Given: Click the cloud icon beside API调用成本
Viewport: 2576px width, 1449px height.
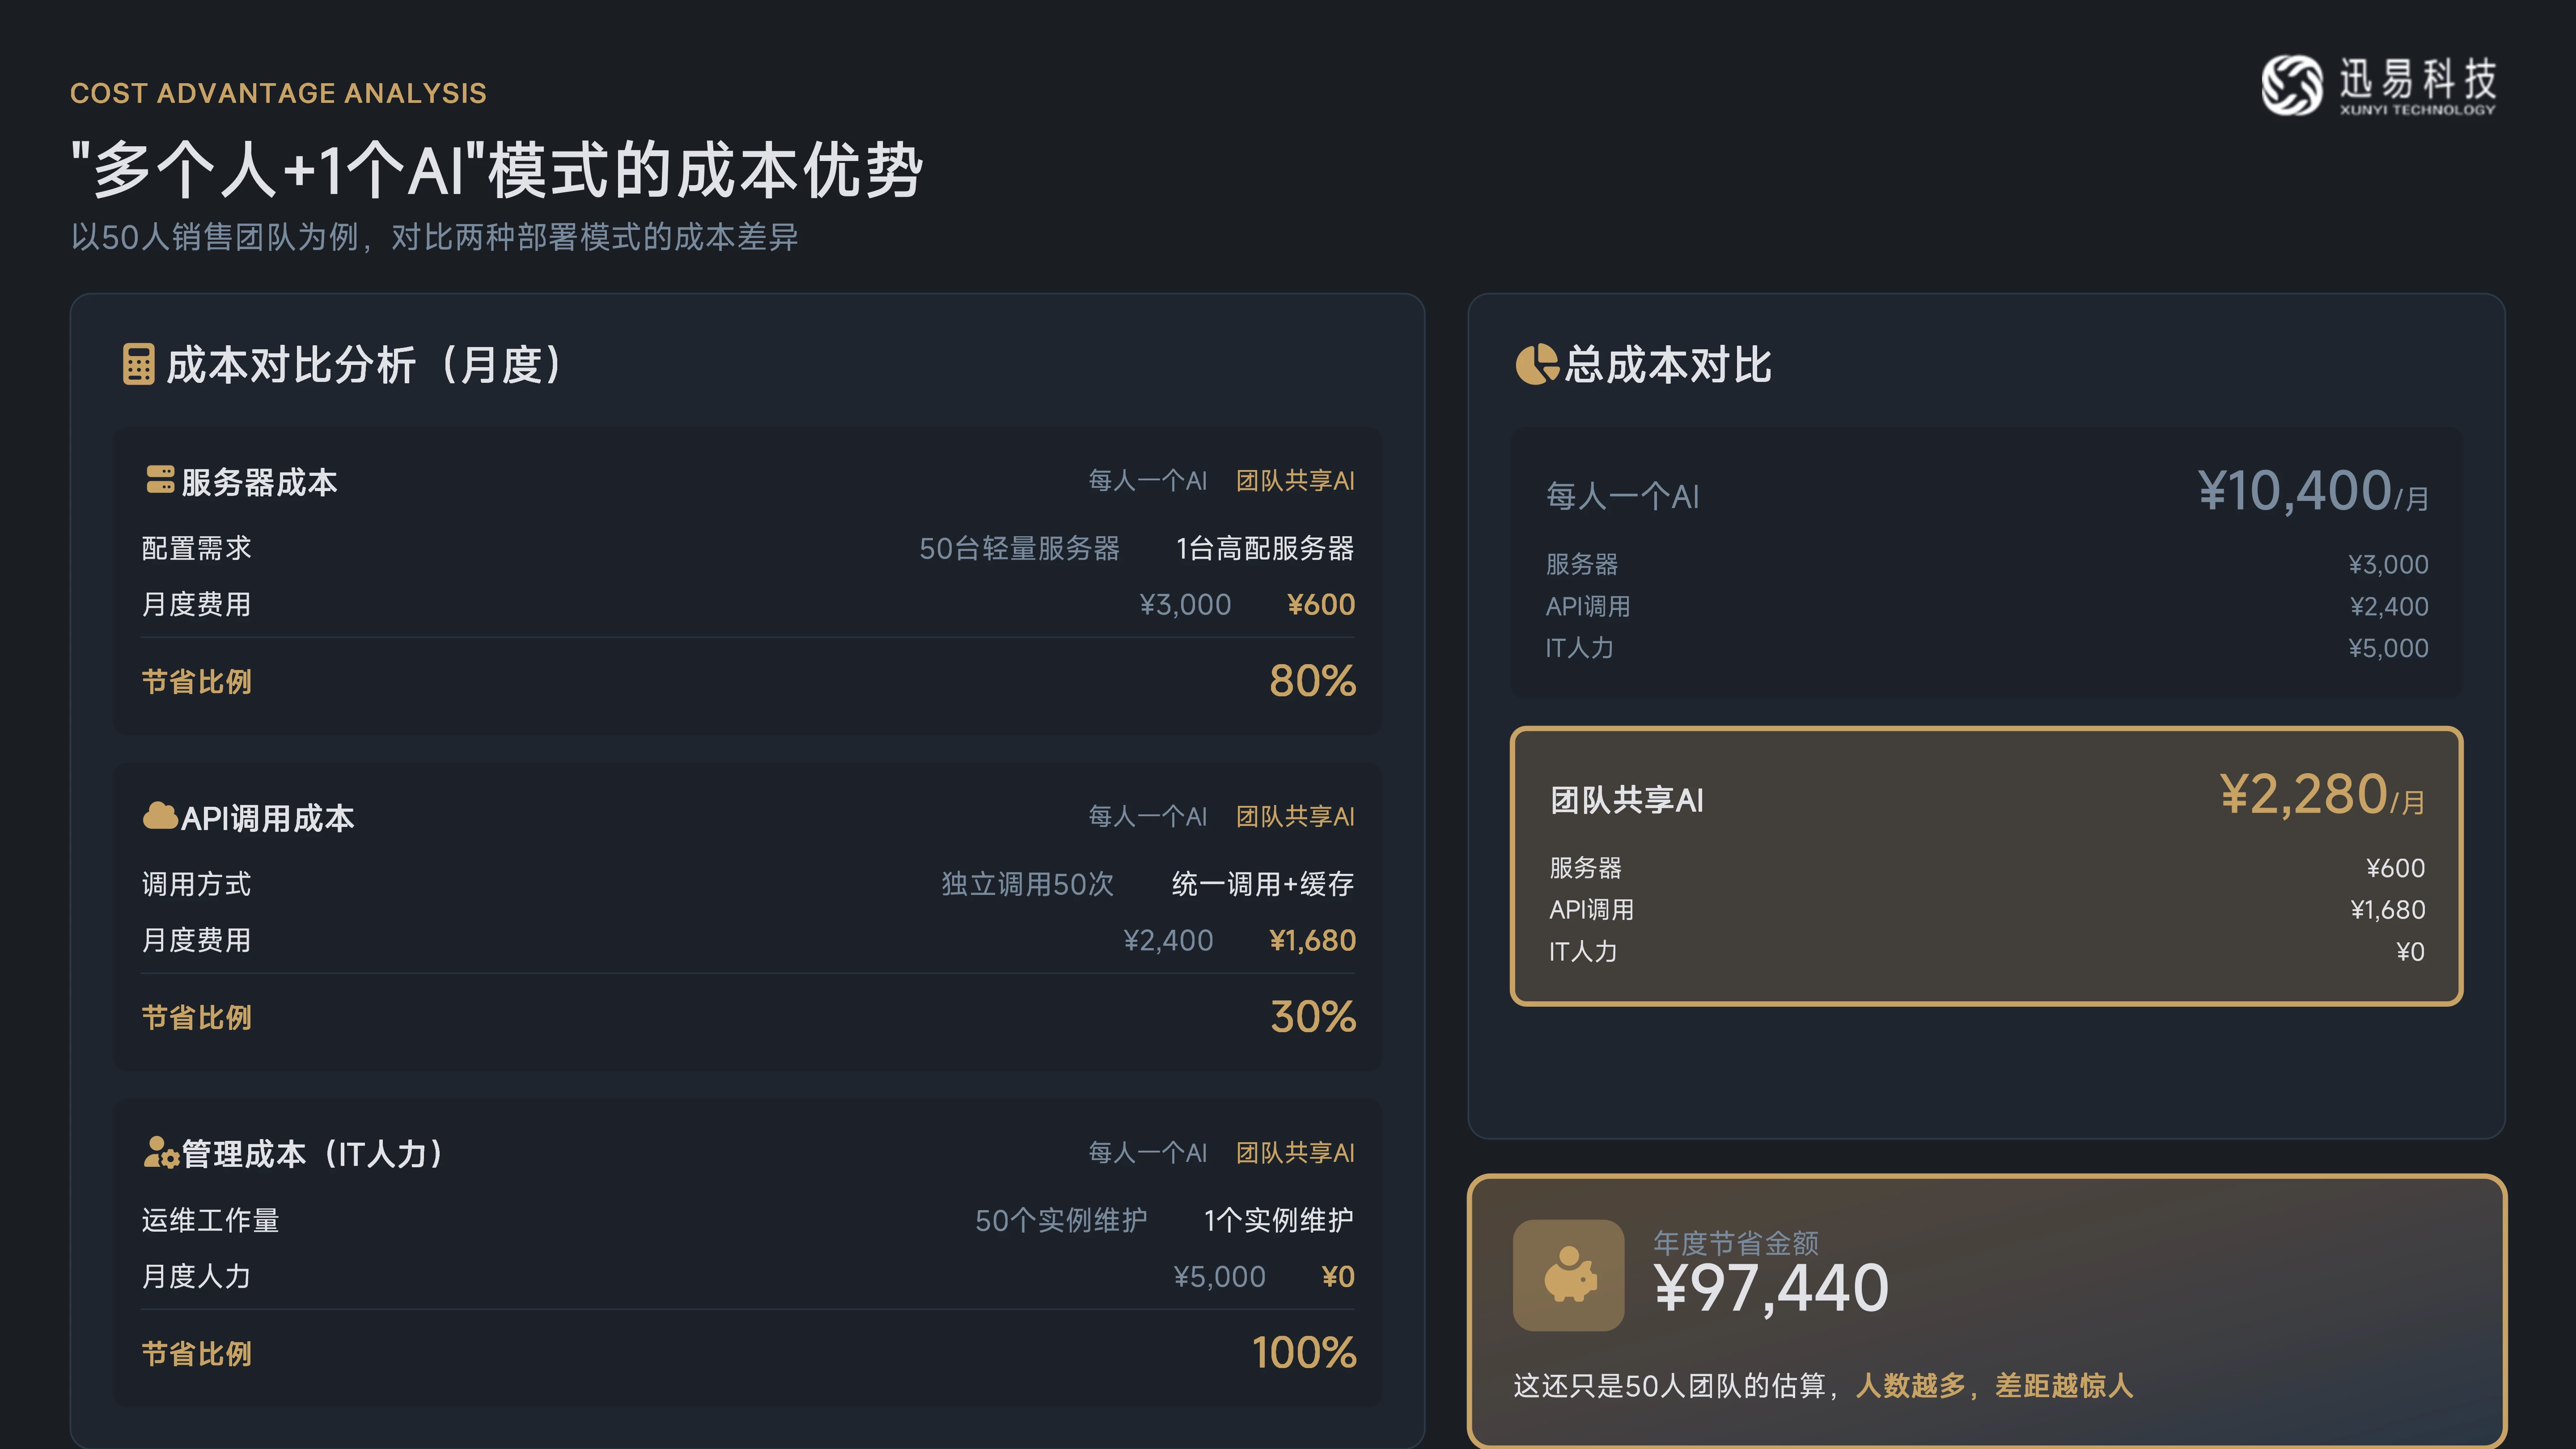Looking at the screenshot, I should click(160, 816).
